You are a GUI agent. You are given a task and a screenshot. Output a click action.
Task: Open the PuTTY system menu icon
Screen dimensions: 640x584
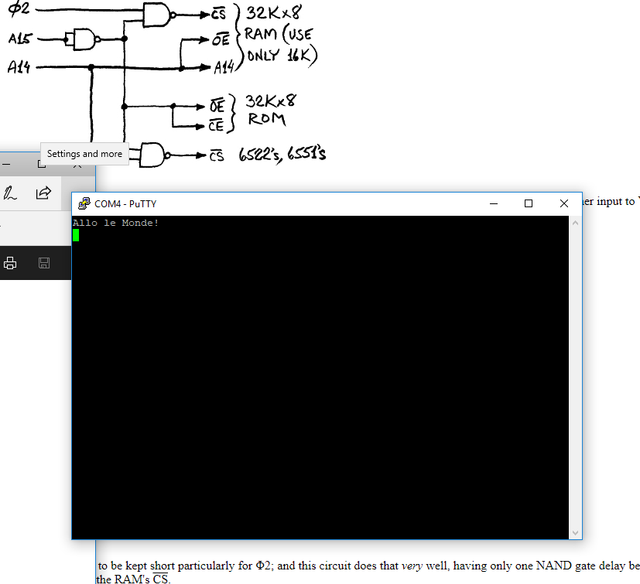[x=84, y=203]
